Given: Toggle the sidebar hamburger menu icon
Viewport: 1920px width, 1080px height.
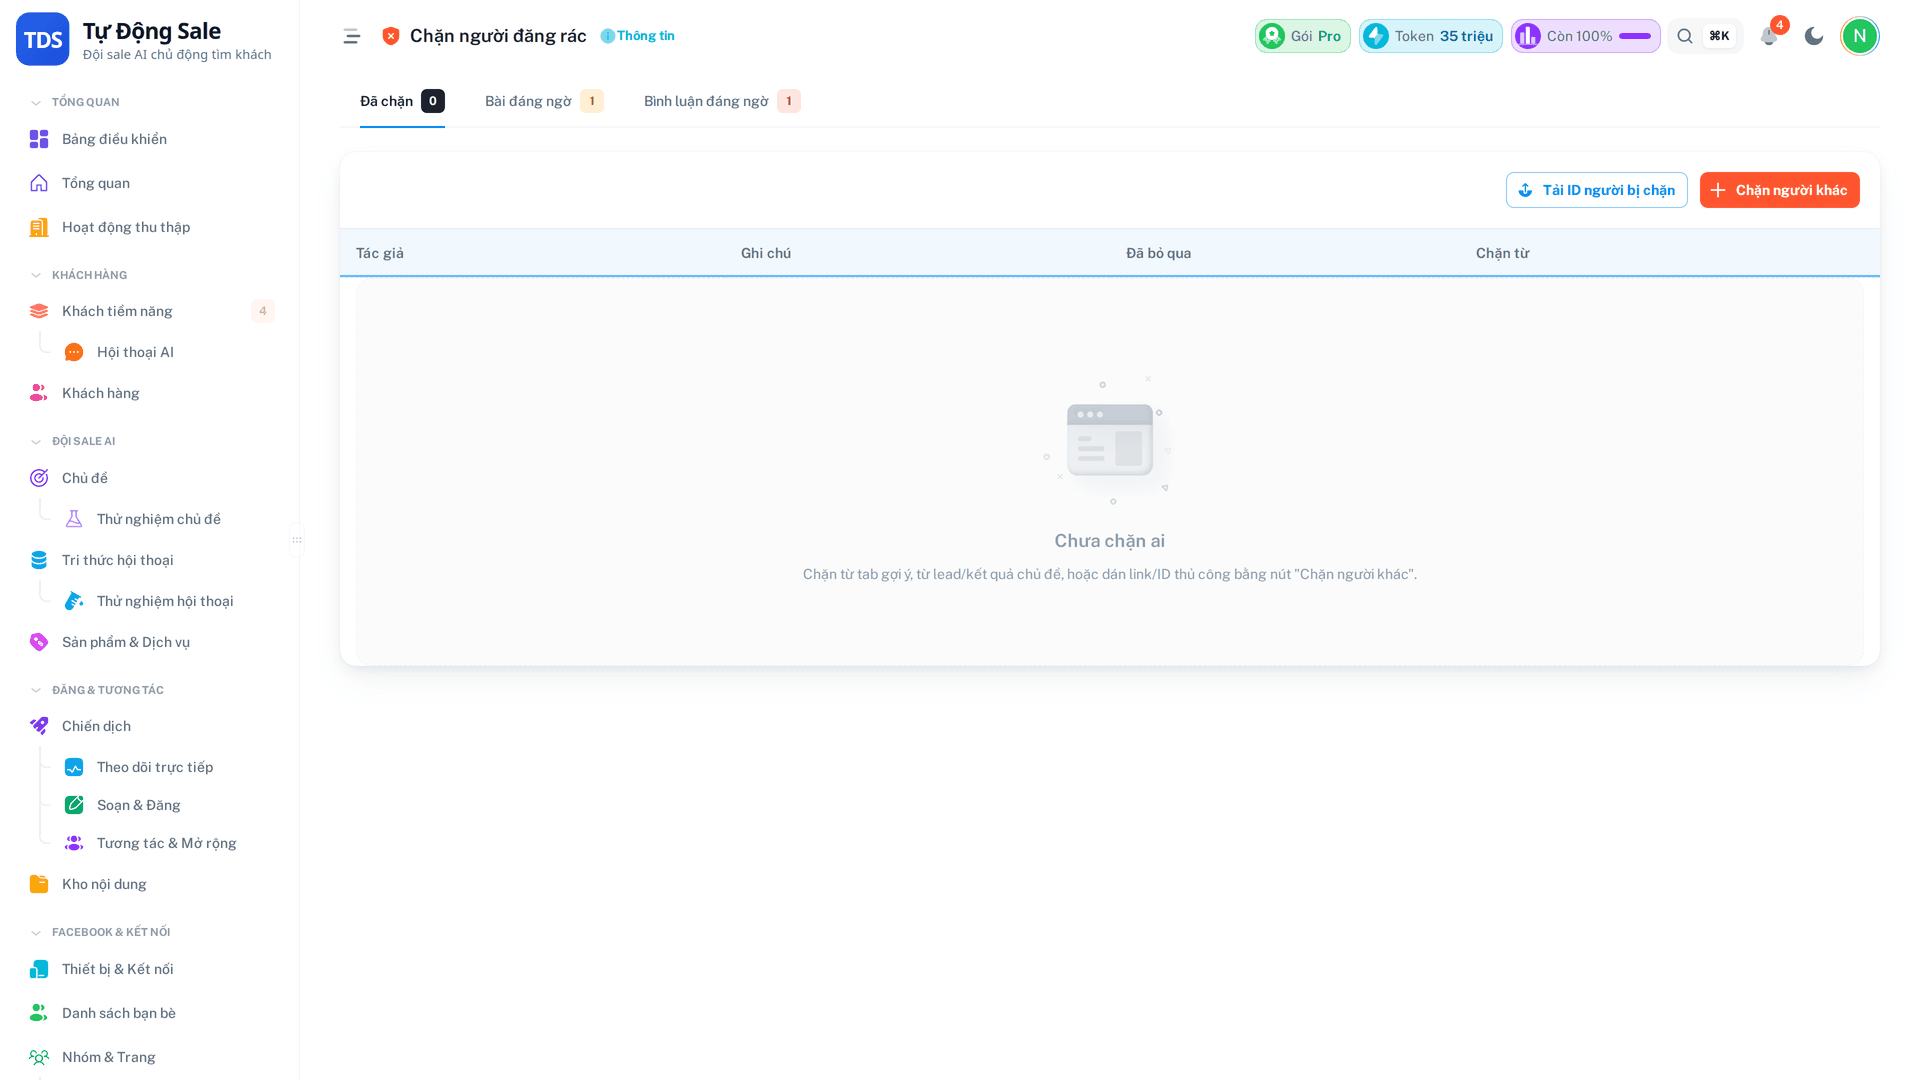Looking at the screenshot, I should [352, 36].
